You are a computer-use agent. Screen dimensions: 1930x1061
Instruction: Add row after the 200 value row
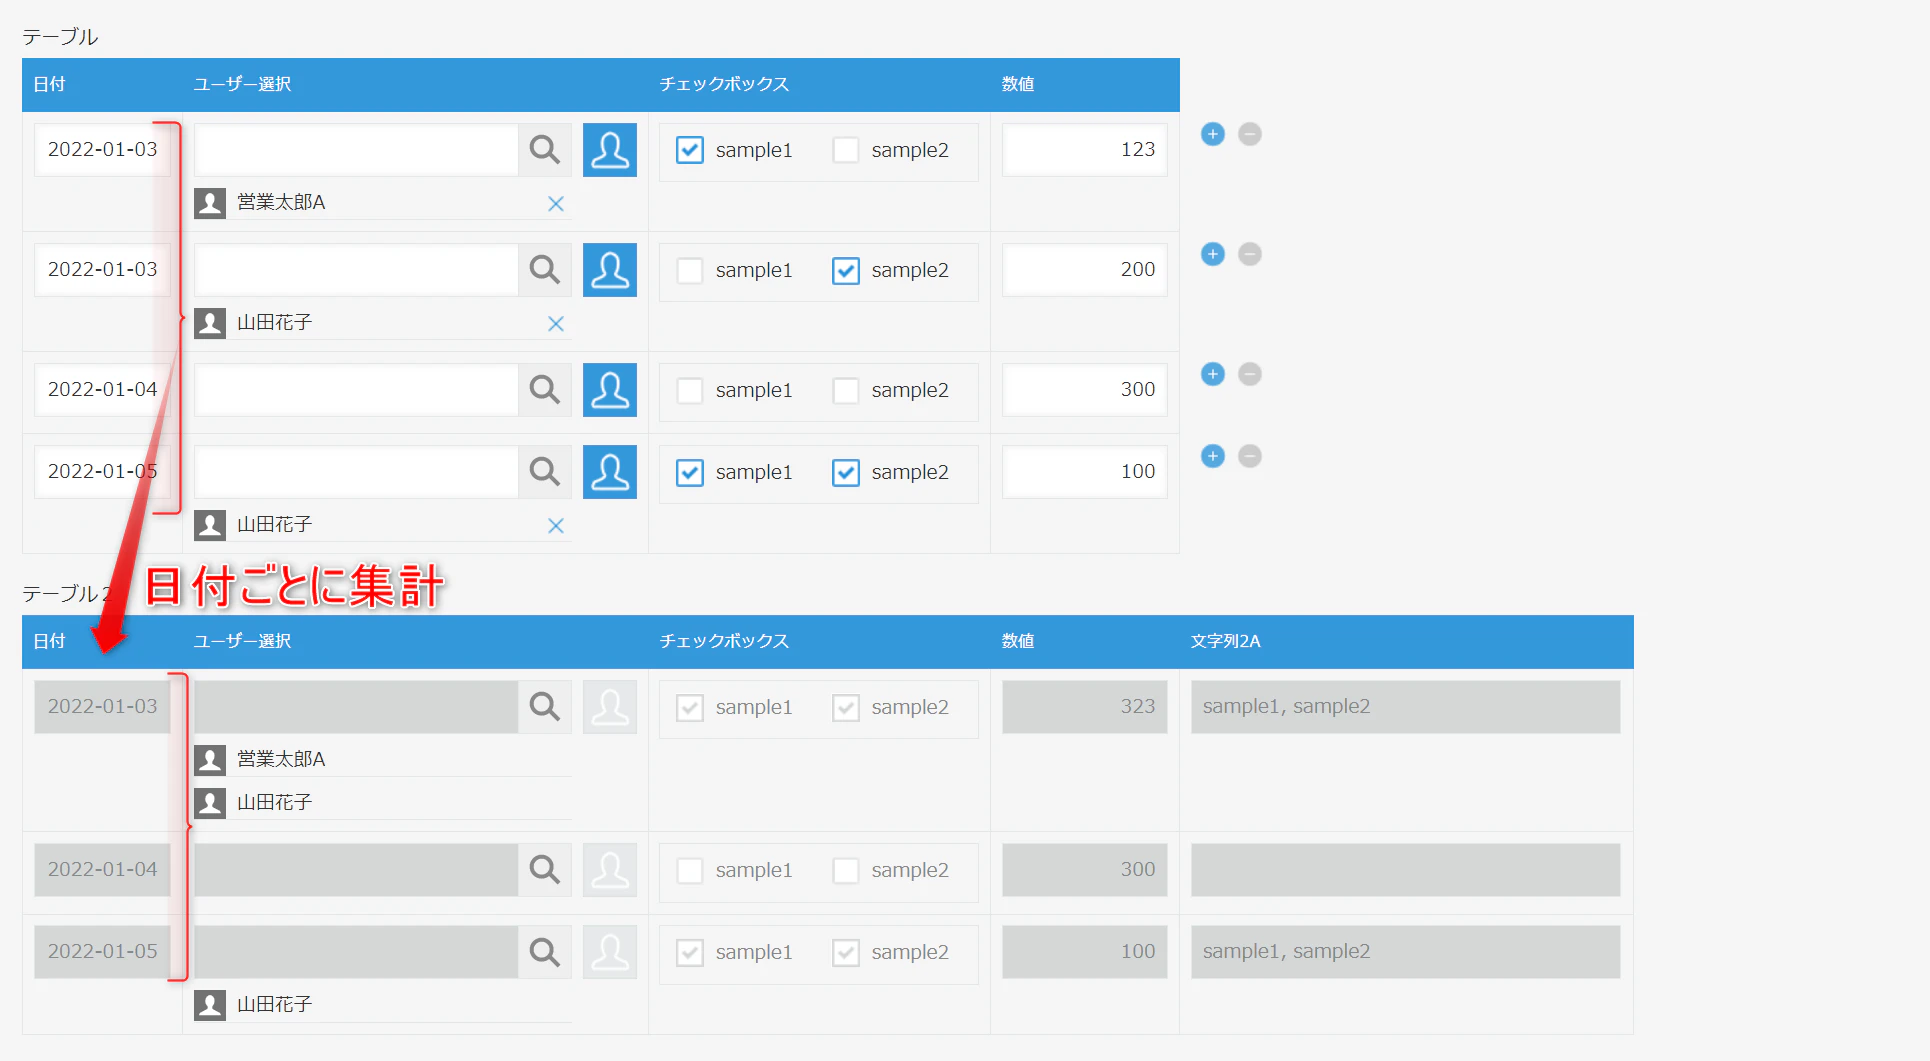(1213, 254)
